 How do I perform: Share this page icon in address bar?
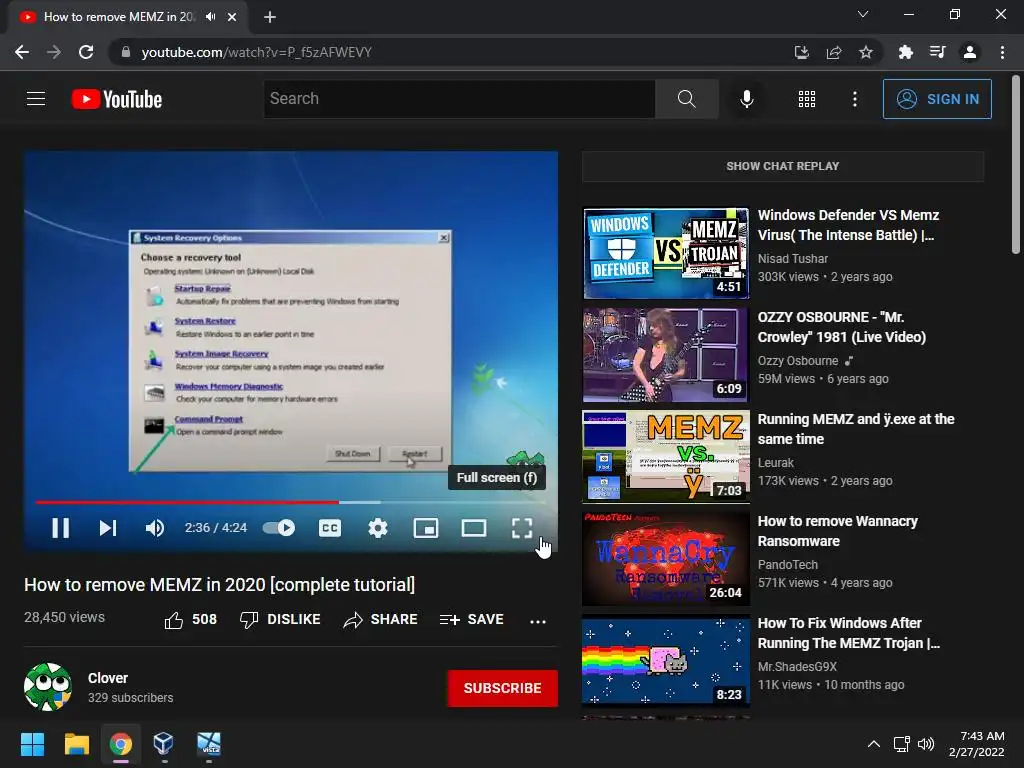tap(834, 52)
